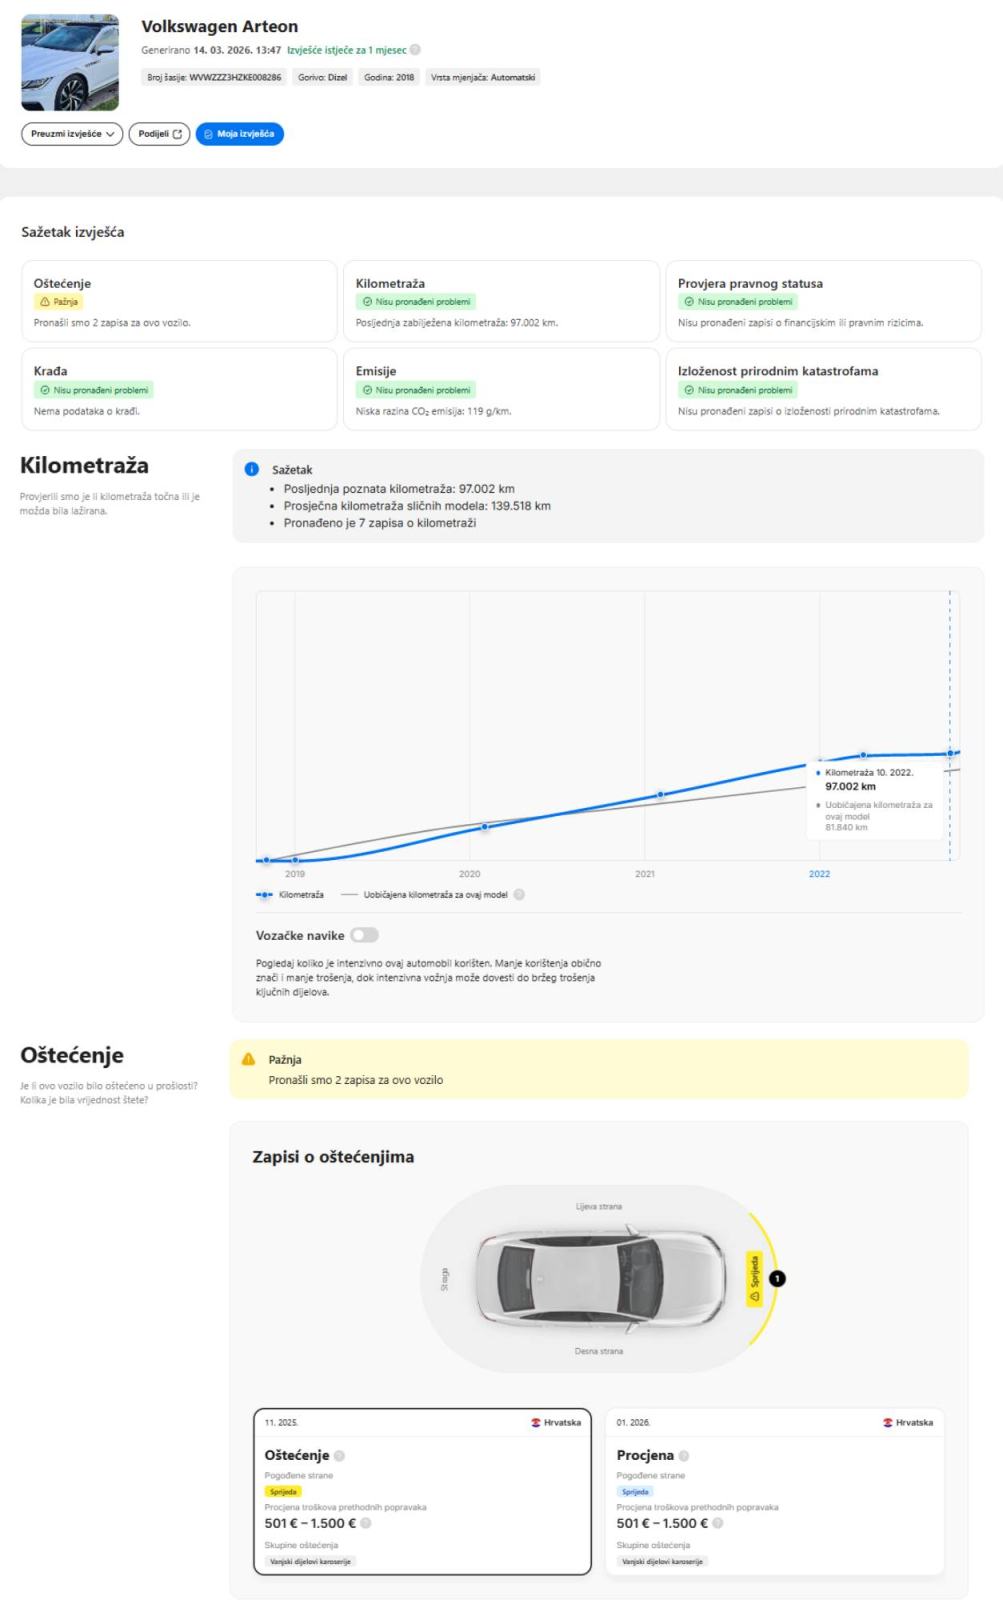1003x1600 pixels.
Task: Click info icon beside Procjena repair cost
Action: [718, 1523]
